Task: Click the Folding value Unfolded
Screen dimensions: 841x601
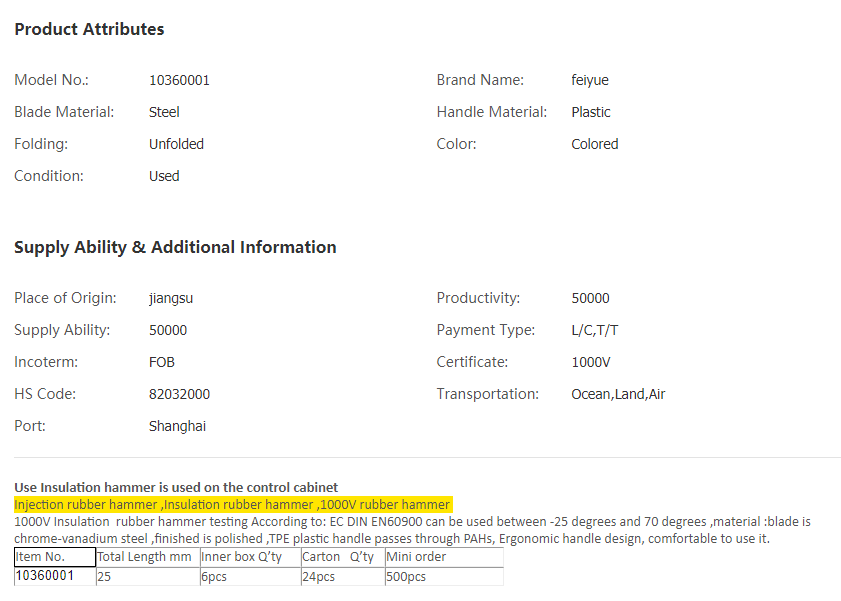Action: click(x=176, y=144)
